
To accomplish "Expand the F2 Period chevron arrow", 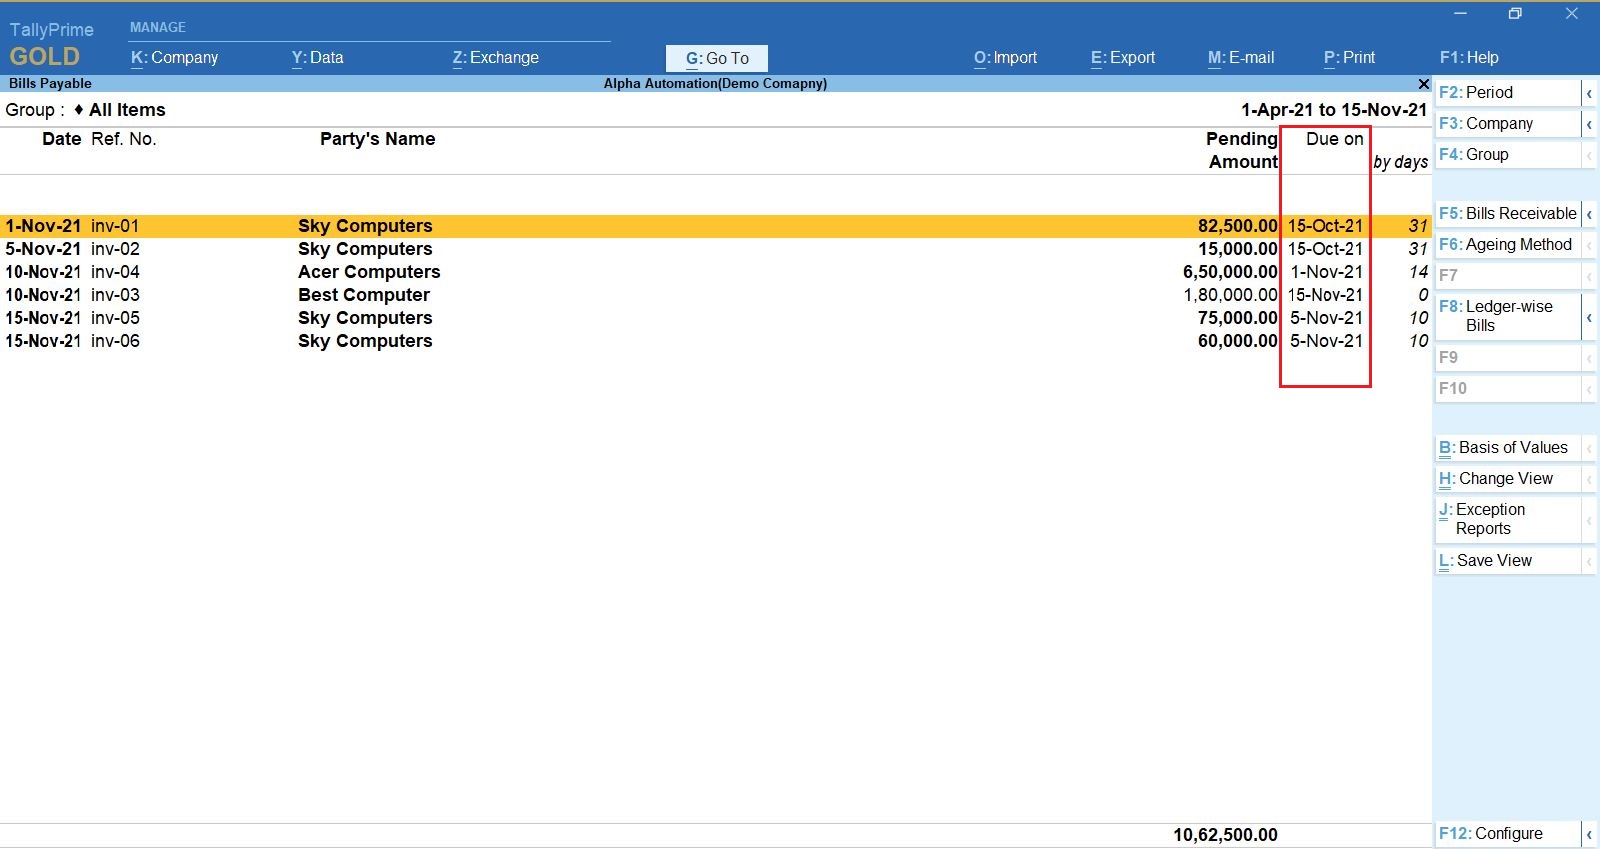I will click(x=1588, y=93).
